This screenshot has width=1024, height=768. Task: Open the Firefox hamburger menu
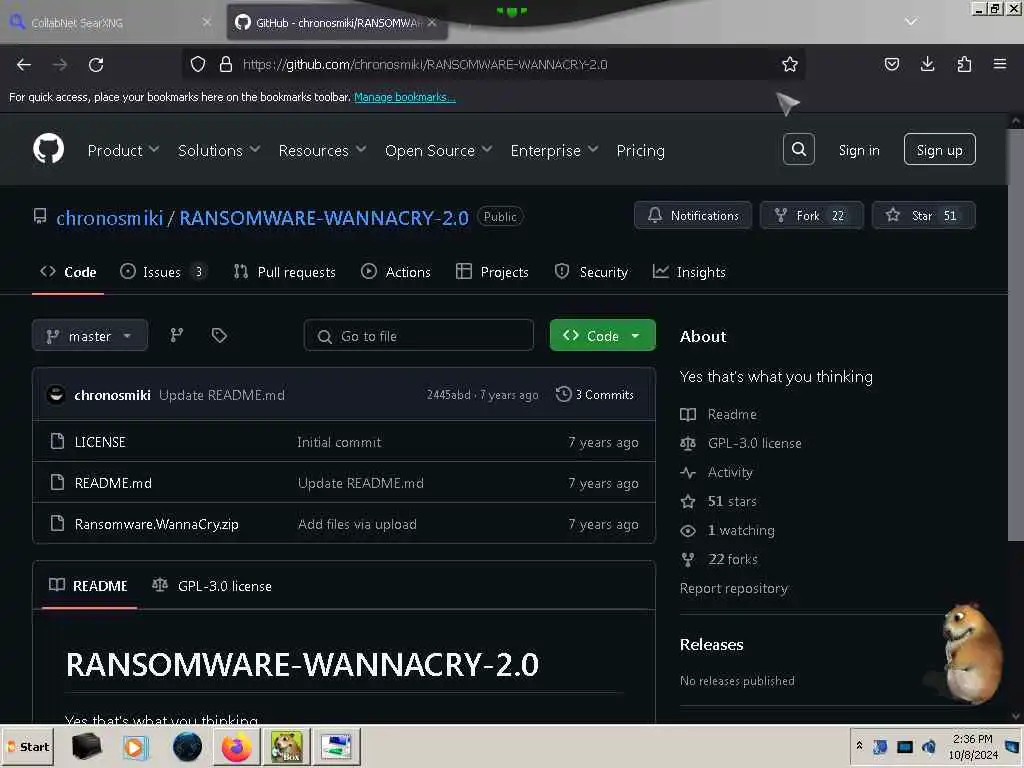(x=999, y=64)
